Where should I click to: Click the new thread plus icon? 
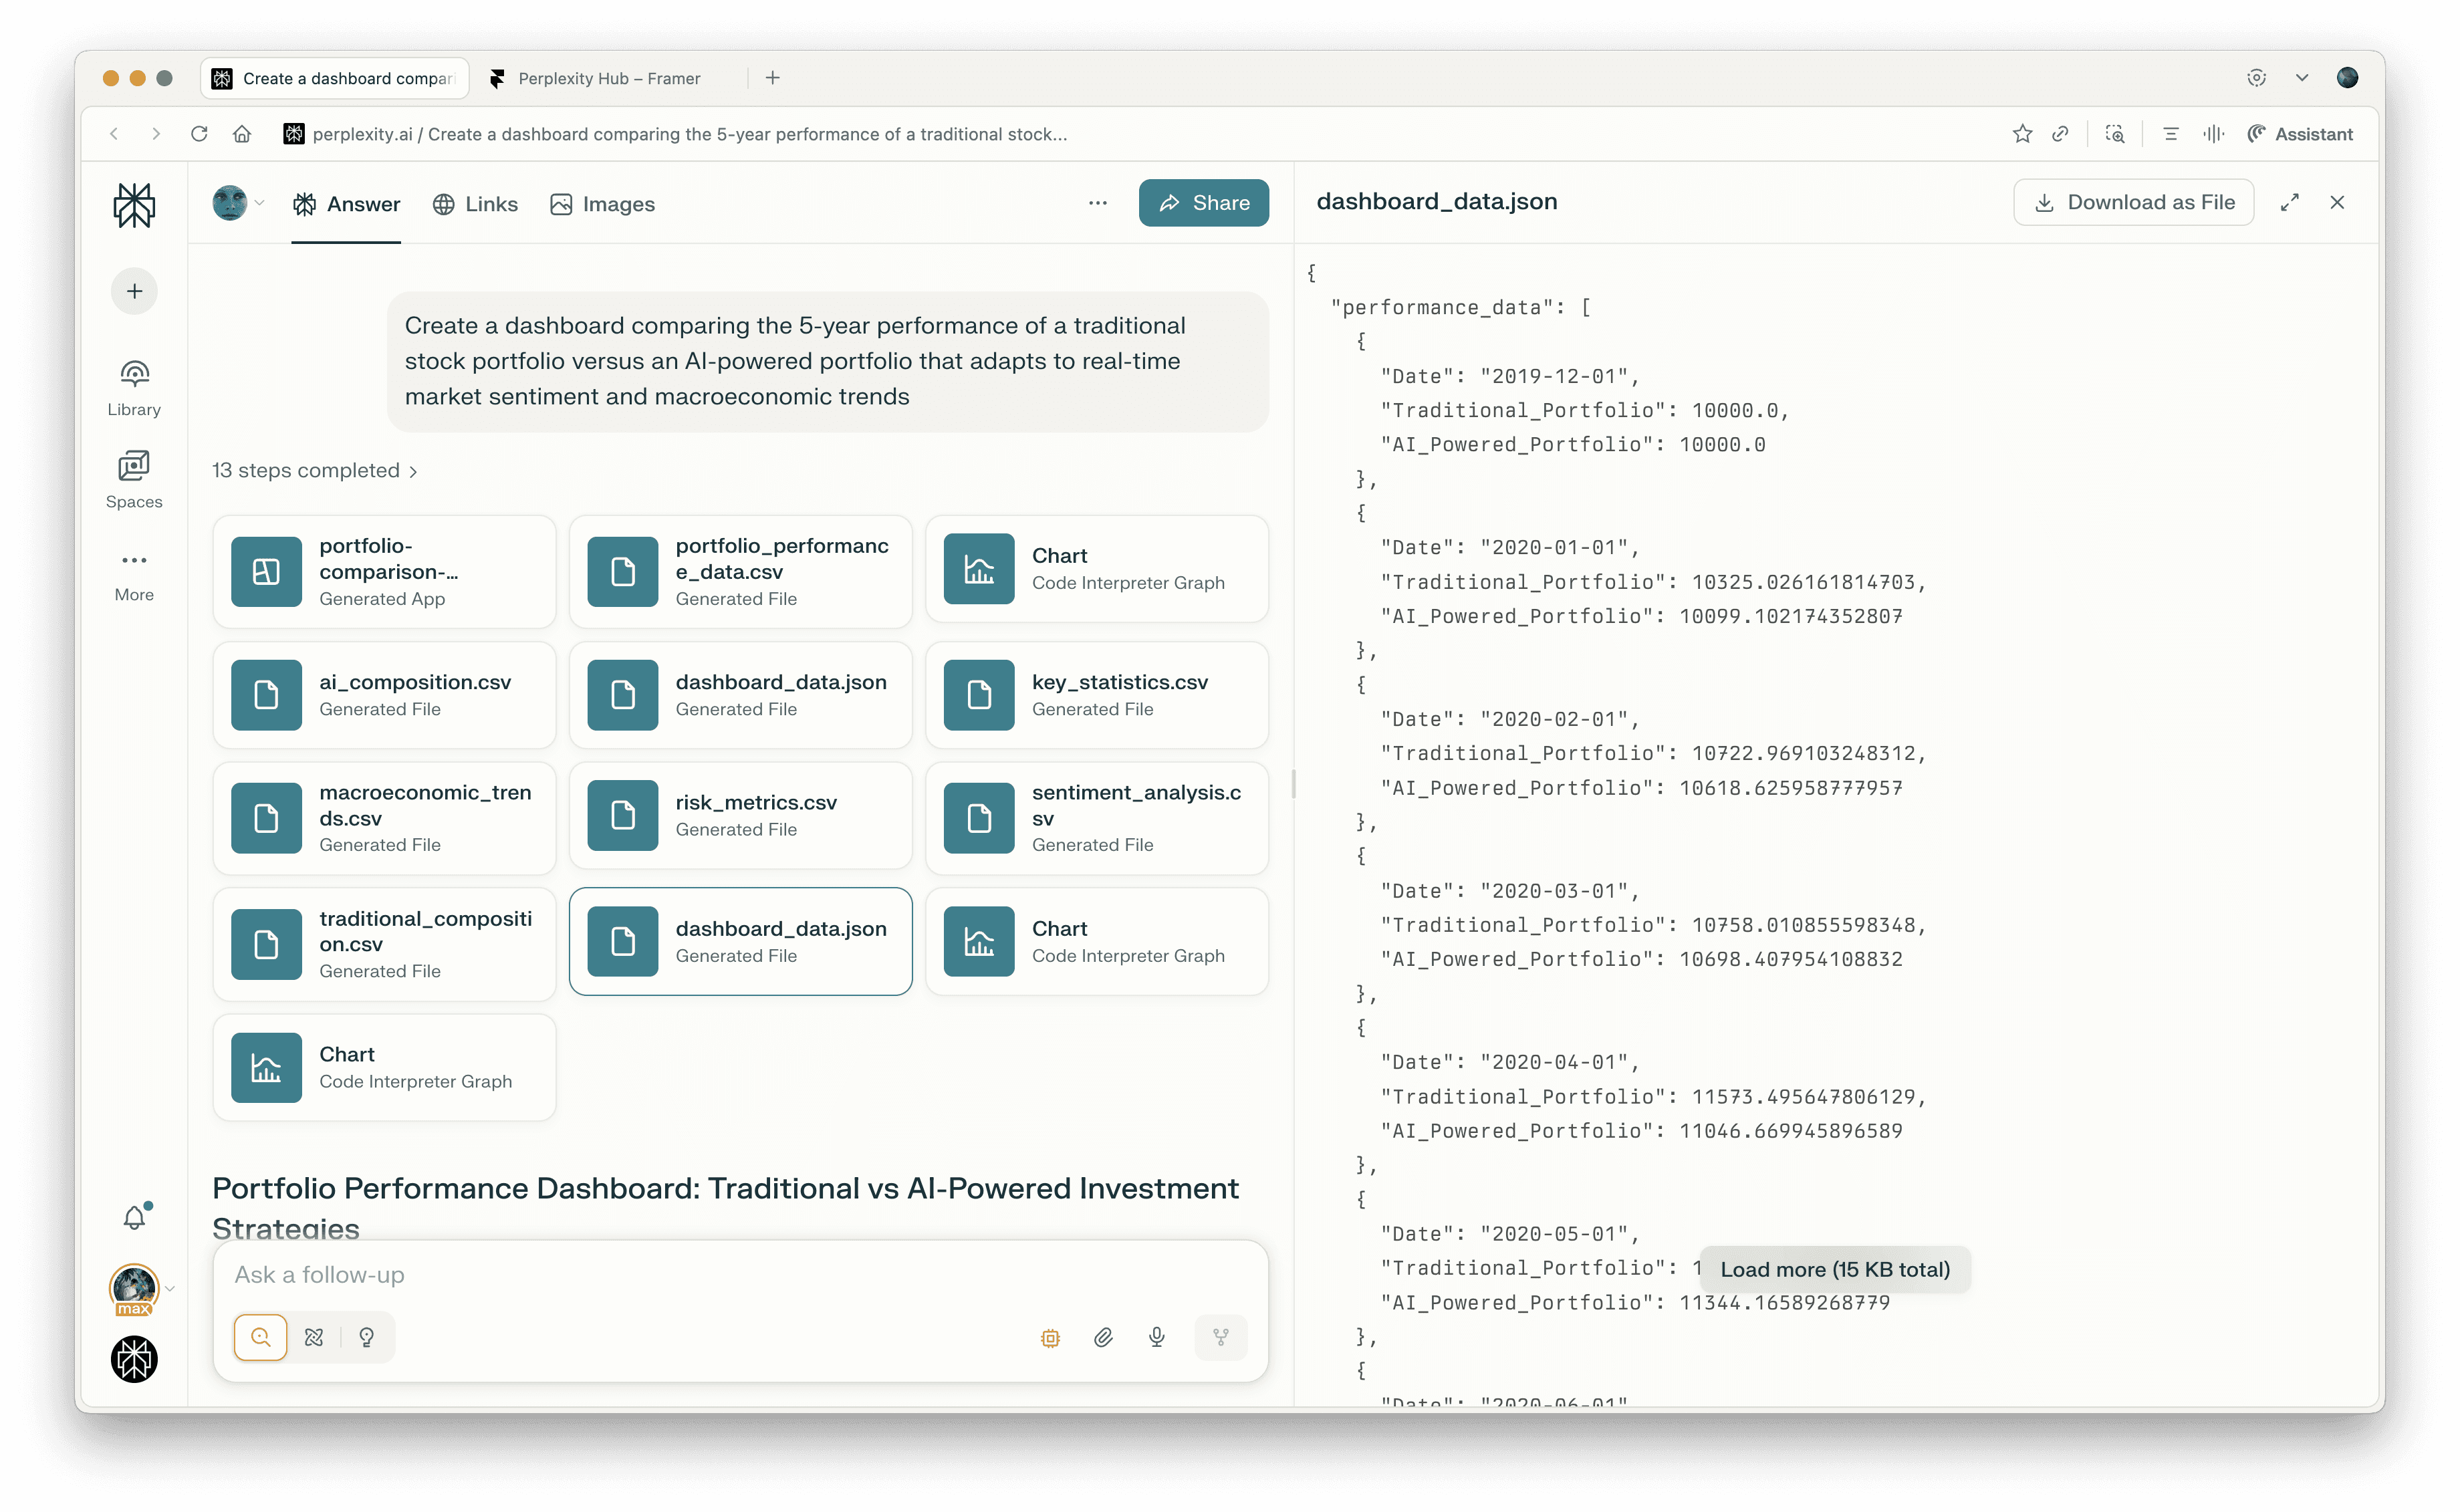coord(134,291)
